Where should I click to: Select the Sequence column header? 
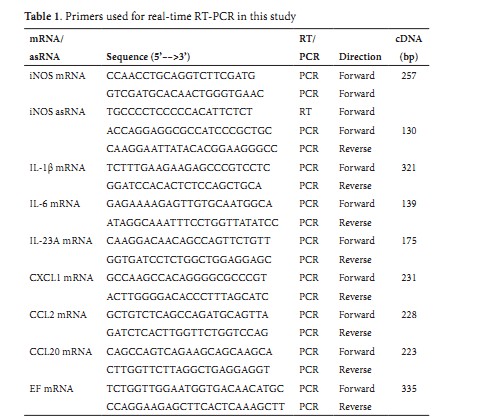(148, 57)
